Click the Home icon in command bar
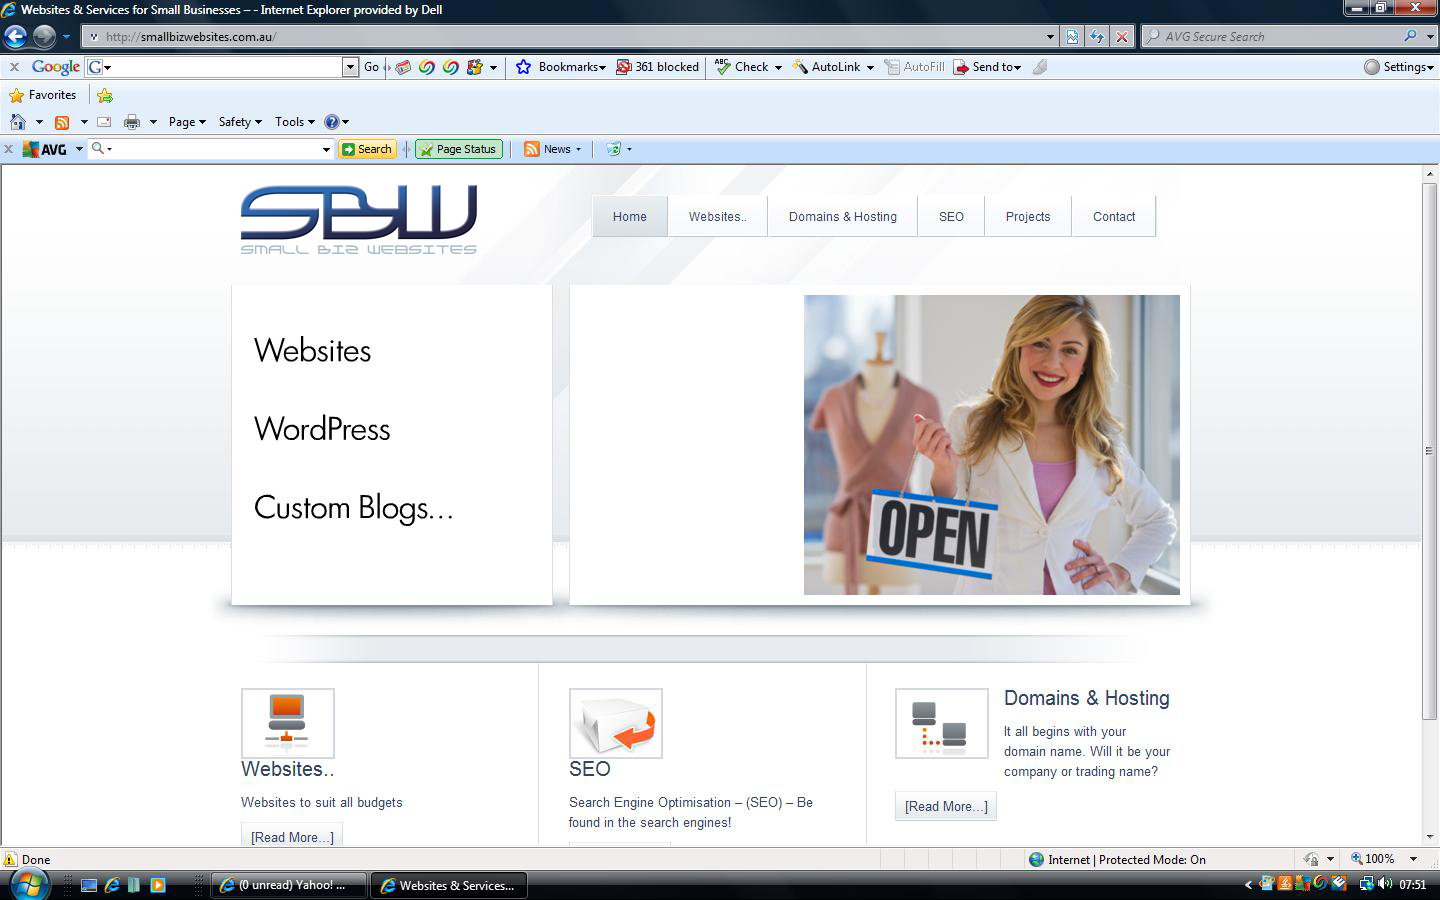 [x=18, y=122]
